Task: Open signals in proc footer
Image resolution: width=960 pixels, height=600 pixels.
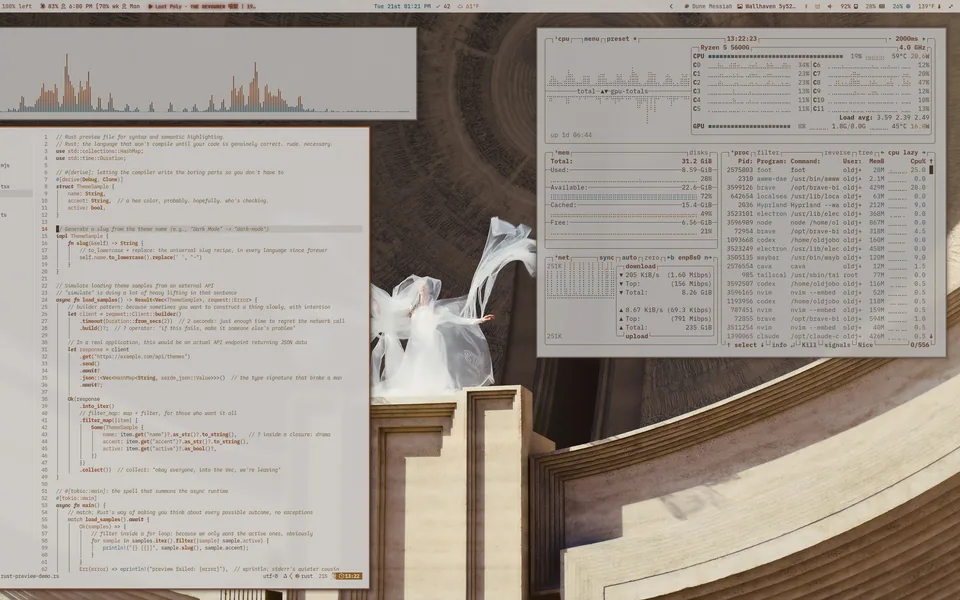Action: click(x=837, y=345)
